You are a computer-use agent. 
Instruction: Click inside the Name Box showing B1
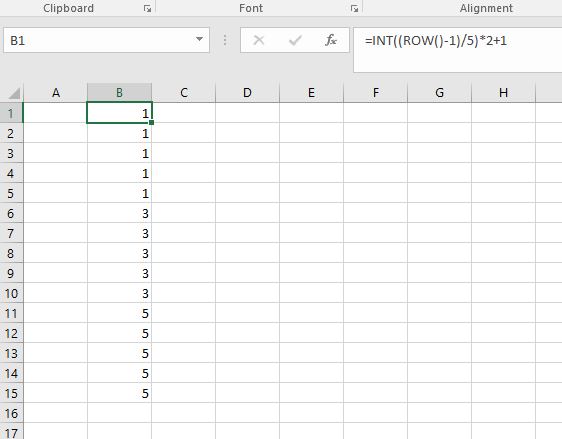coord(99,40)
